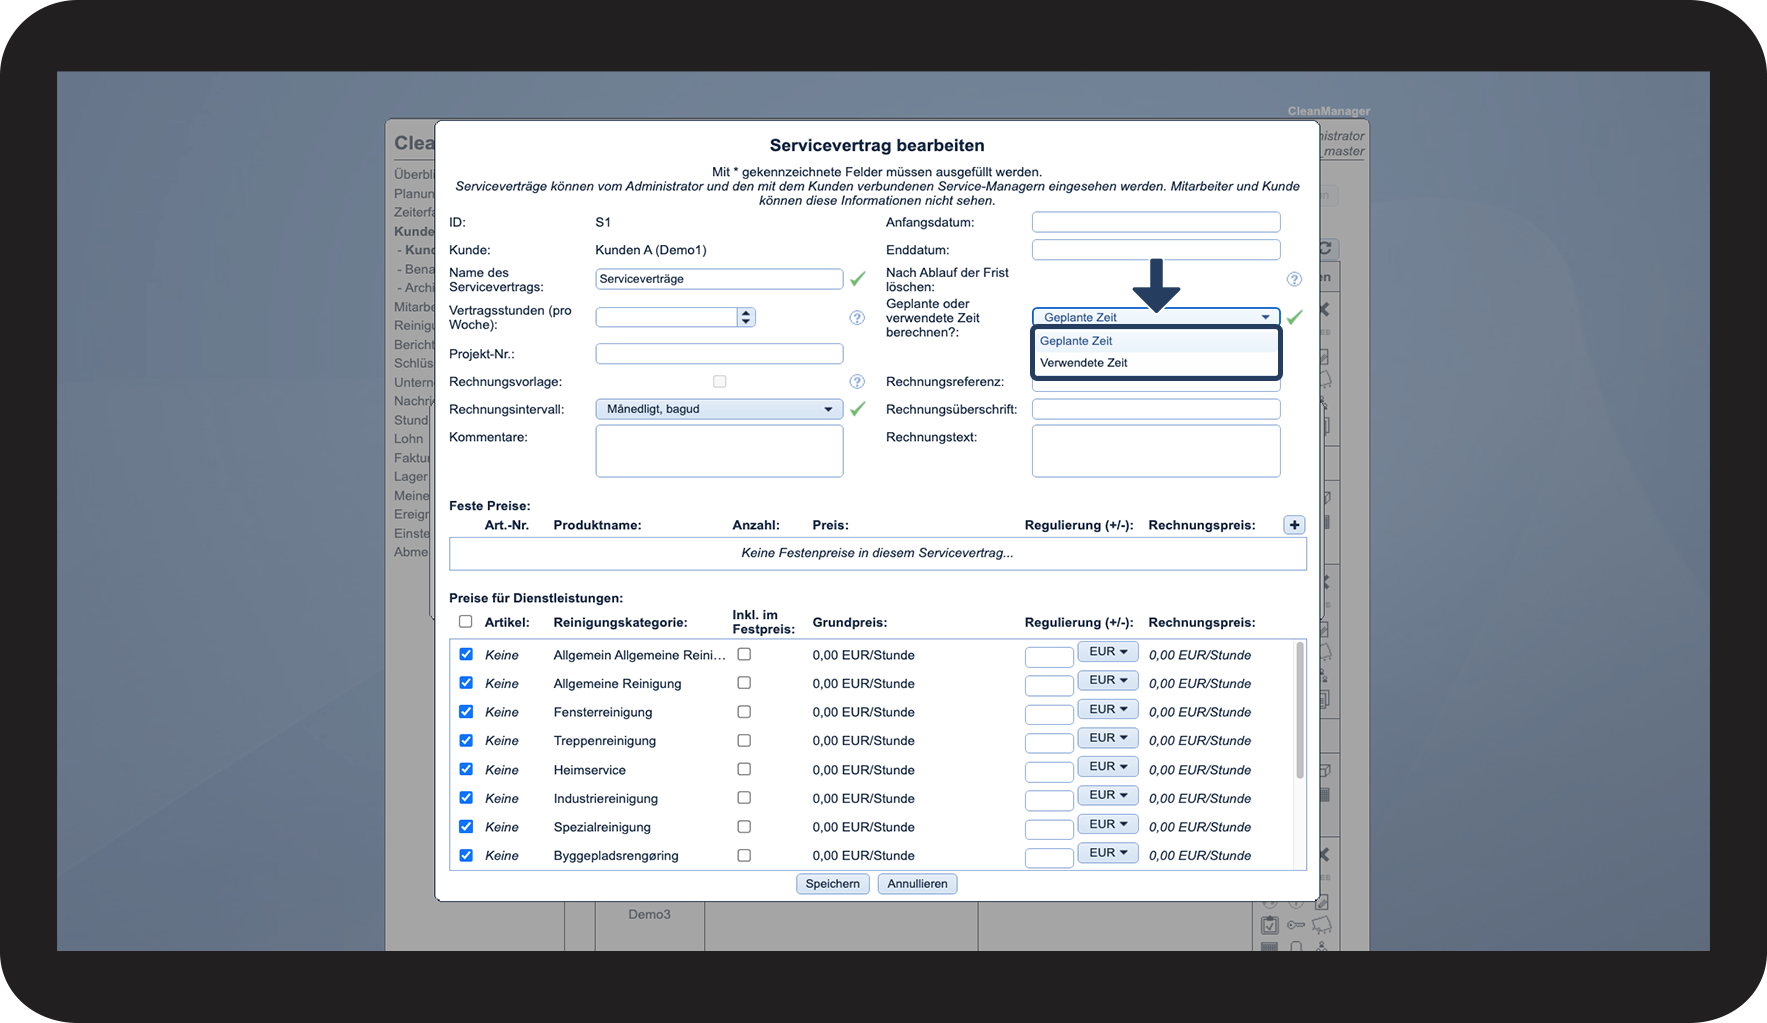1767x1023 pixels.
Task: Open EUR dropdown in Allgemeine Reinigung row
Action: click(1108, 680)
